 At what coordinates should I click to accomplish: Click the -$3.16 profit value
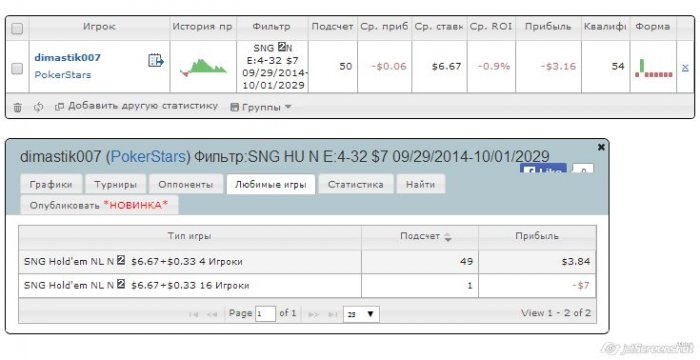558,67
